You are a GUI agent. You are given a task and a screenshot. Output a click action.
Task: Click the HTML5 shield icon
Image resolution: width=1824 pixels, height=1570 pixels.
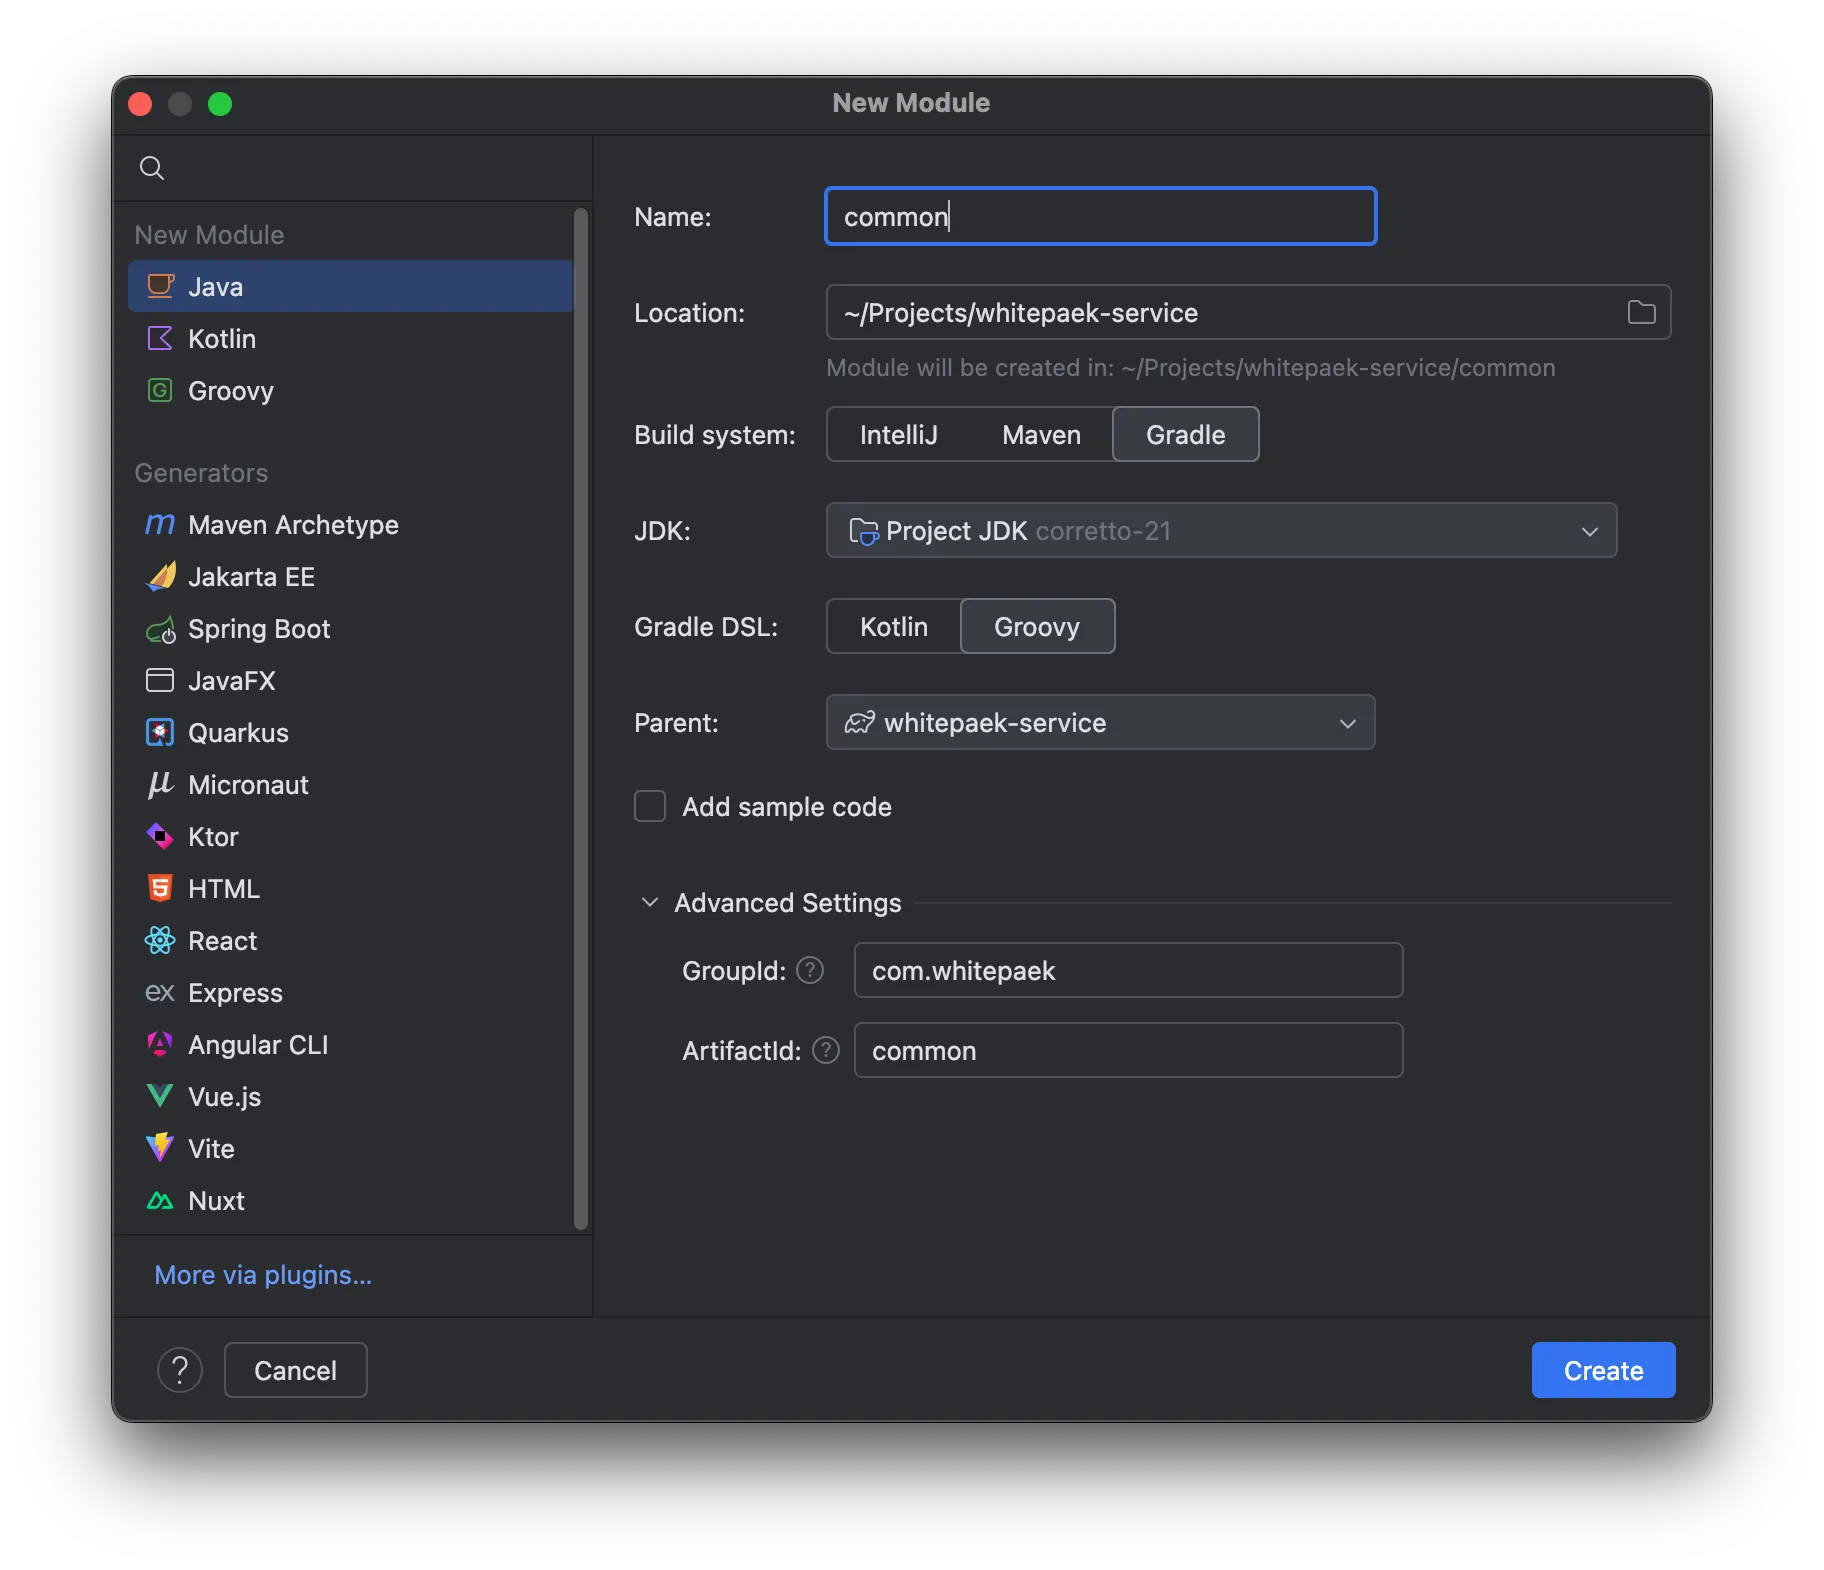point(160,888)
